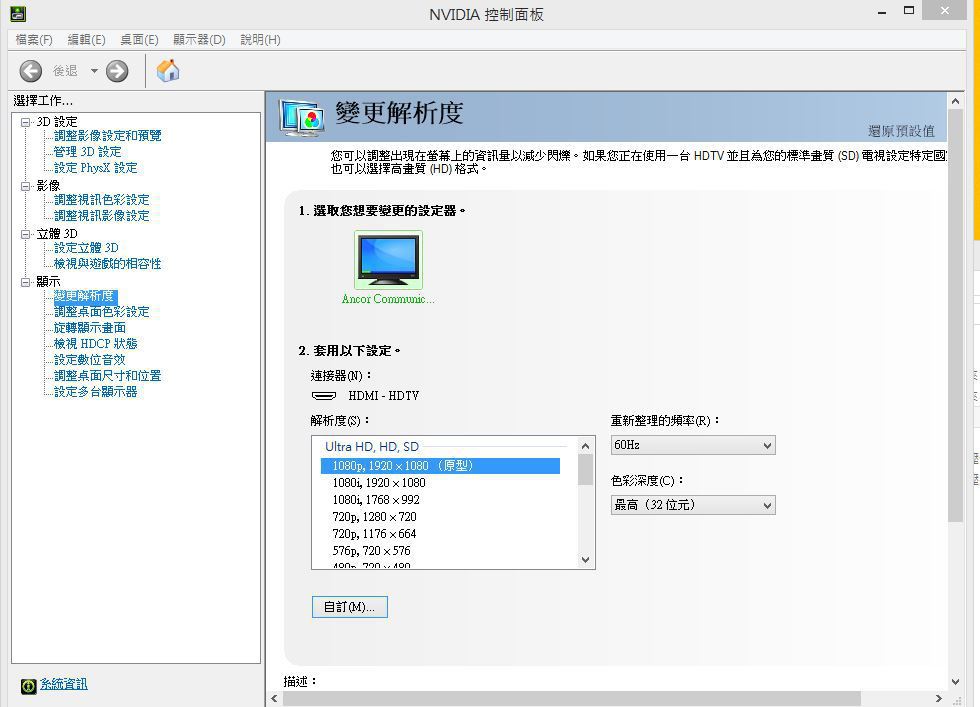The height and width of the screenshot is (707, 980).
Task: Open the 說明(H) menu
Action: click(x=260, y=40)
